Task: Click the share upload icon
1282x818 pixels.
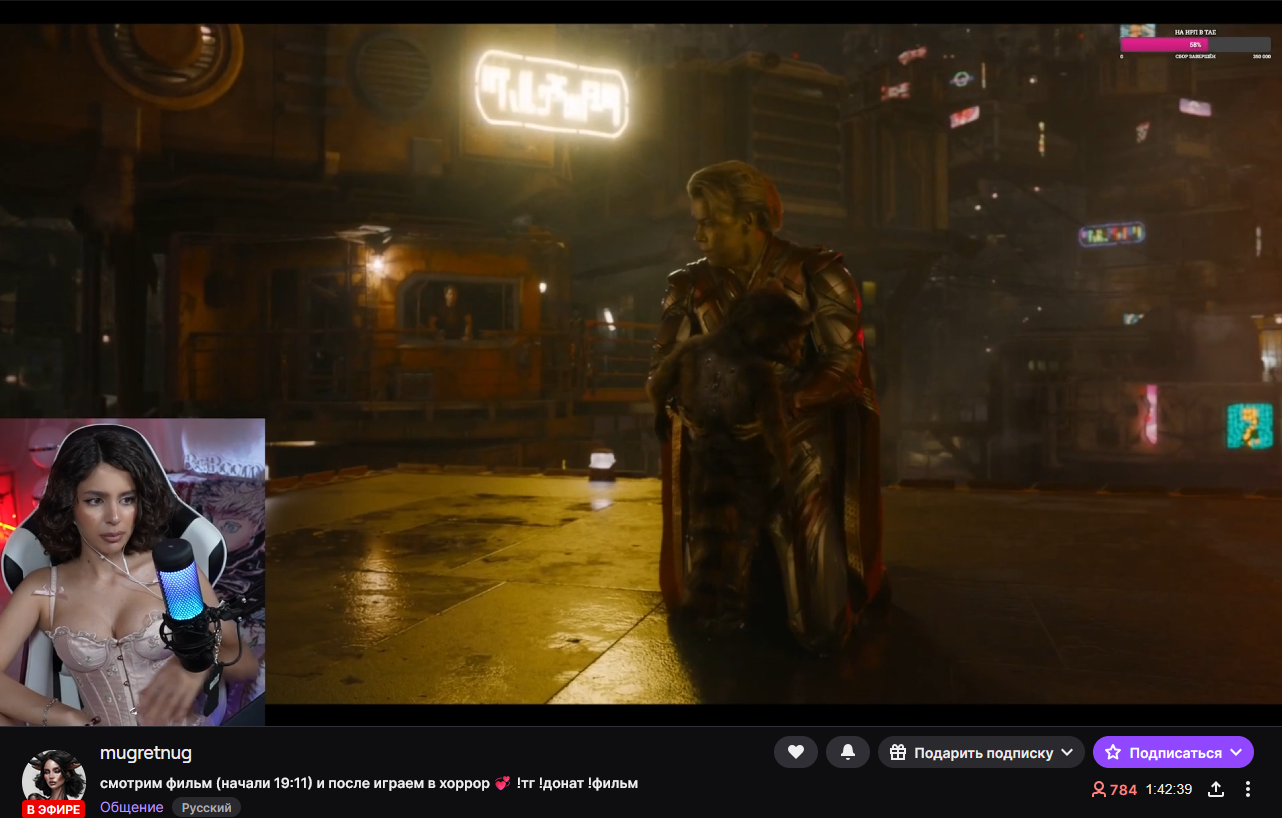Action: (x=1216, y=789)
